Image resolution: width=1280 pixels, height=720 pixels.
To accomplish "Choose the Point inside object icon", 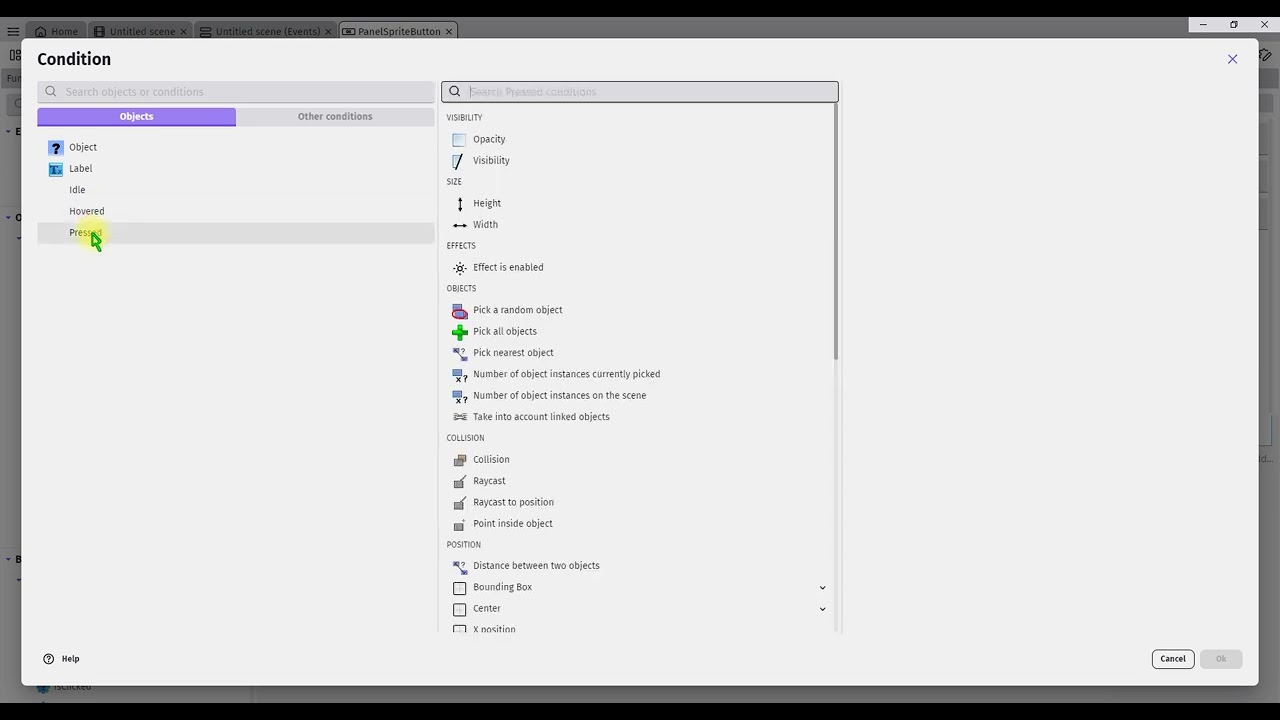I will [459, 524].
